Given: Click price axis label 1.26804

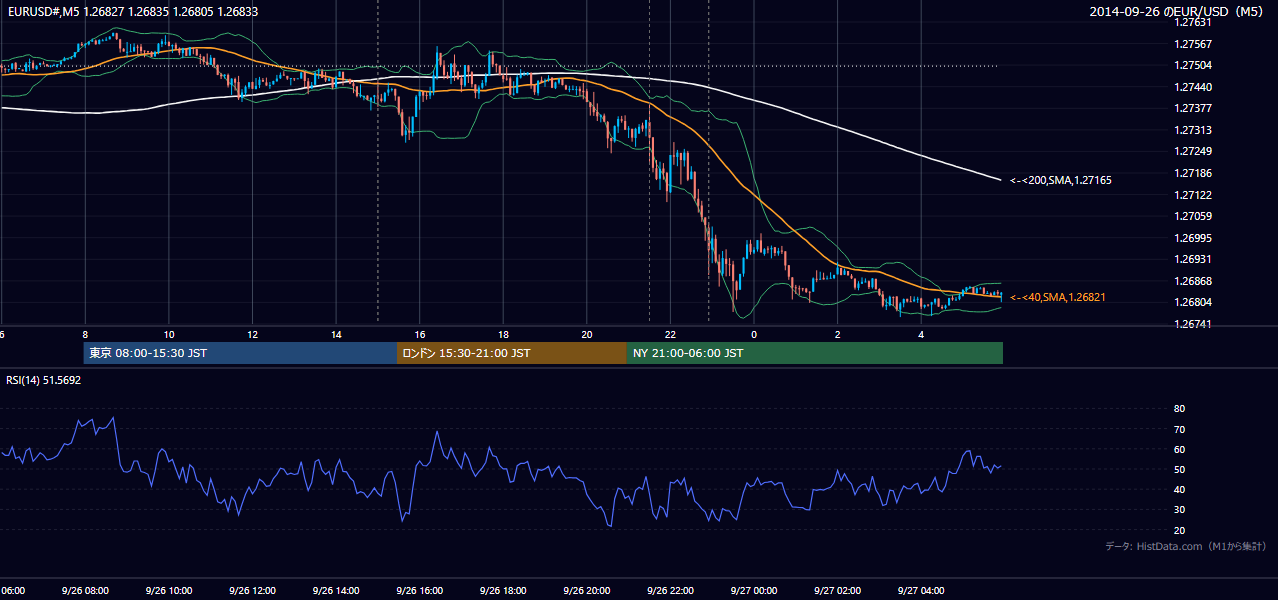Looking at the screenshot, I should [x=1193, y=302].
